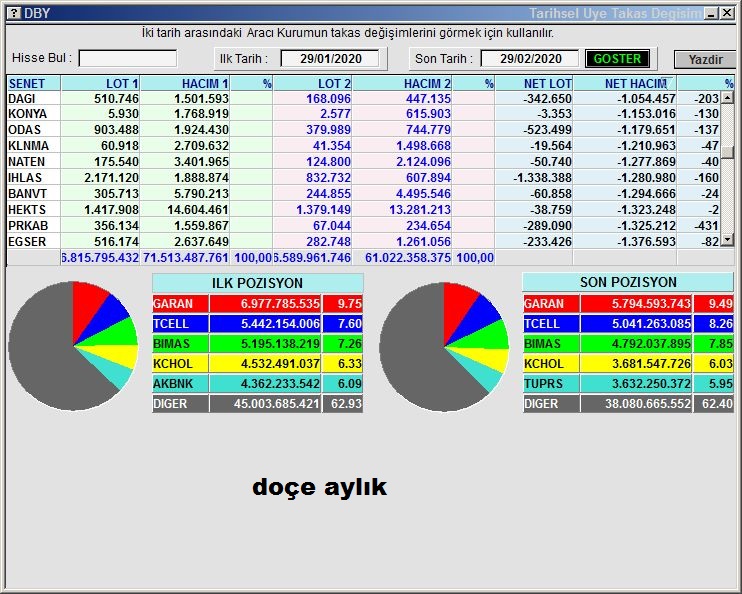Screen dimensions: 742x594
Task: Click HACIM 2 value 4.495.546
Action: pyautogui.click(x=423, y=194)
